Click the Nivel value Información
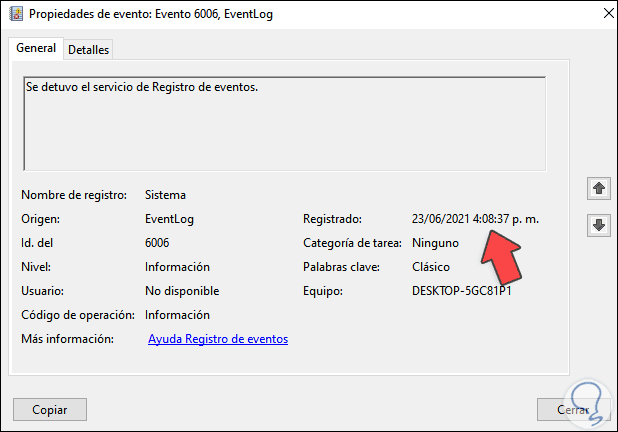 pos(177,267)
